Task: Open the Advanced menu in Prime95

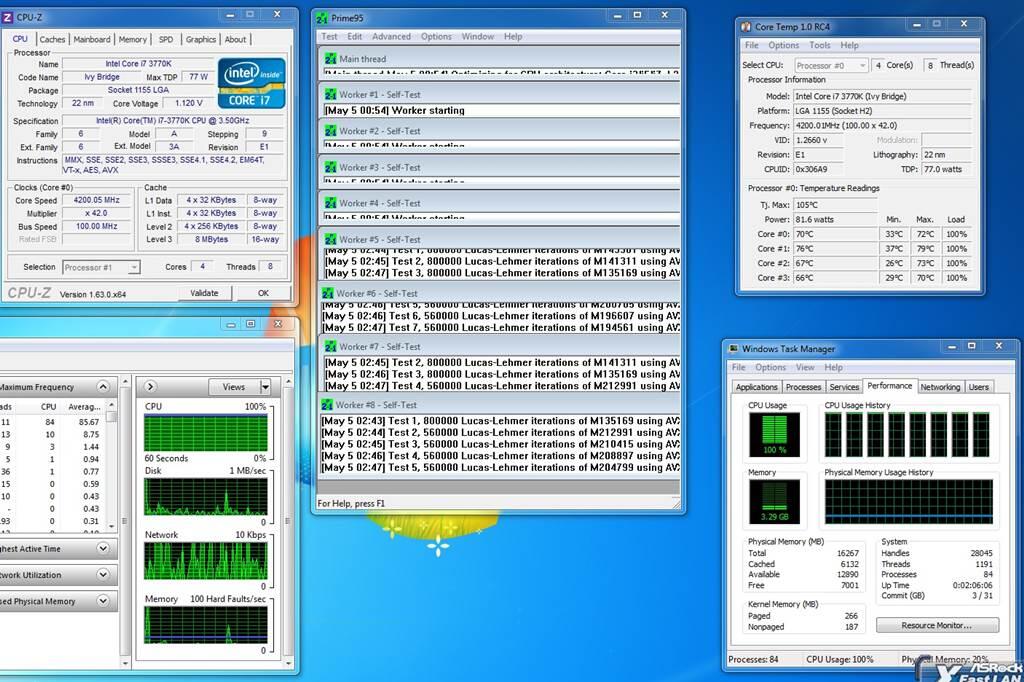Action: click(391, 37)
